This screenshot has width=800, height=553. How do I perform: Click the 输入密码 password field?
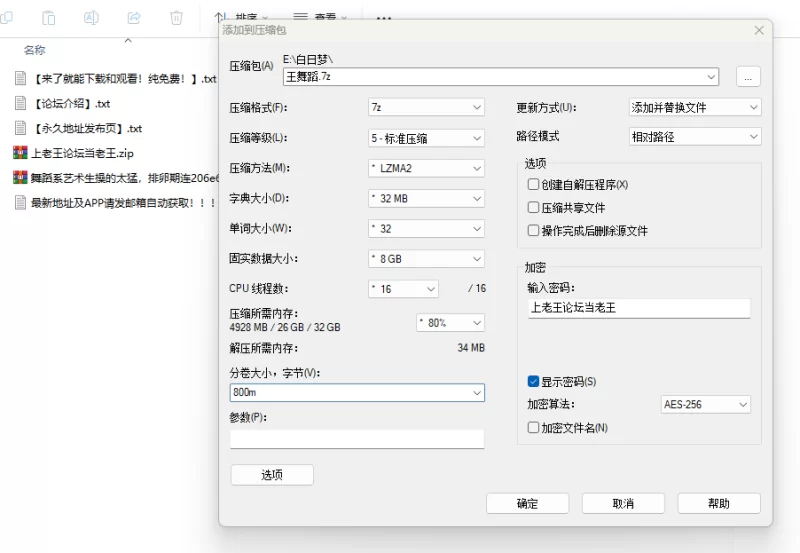click(x=639, y=308)
